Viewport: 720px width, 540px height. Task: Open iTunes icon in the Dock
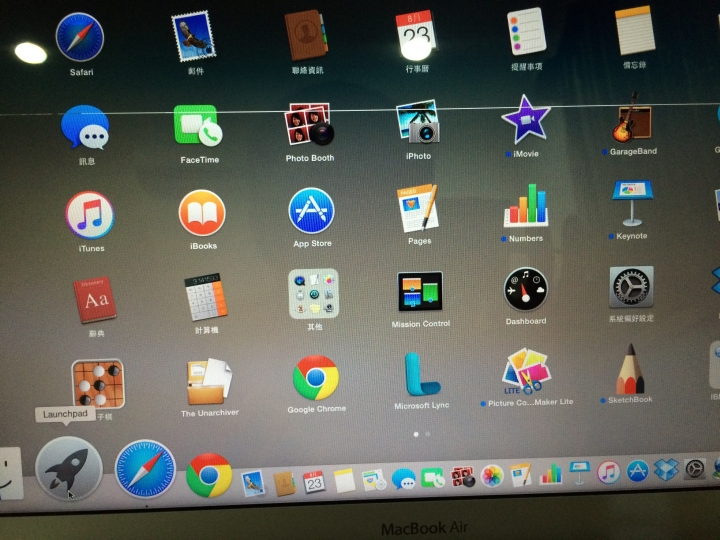click(608, 472)
